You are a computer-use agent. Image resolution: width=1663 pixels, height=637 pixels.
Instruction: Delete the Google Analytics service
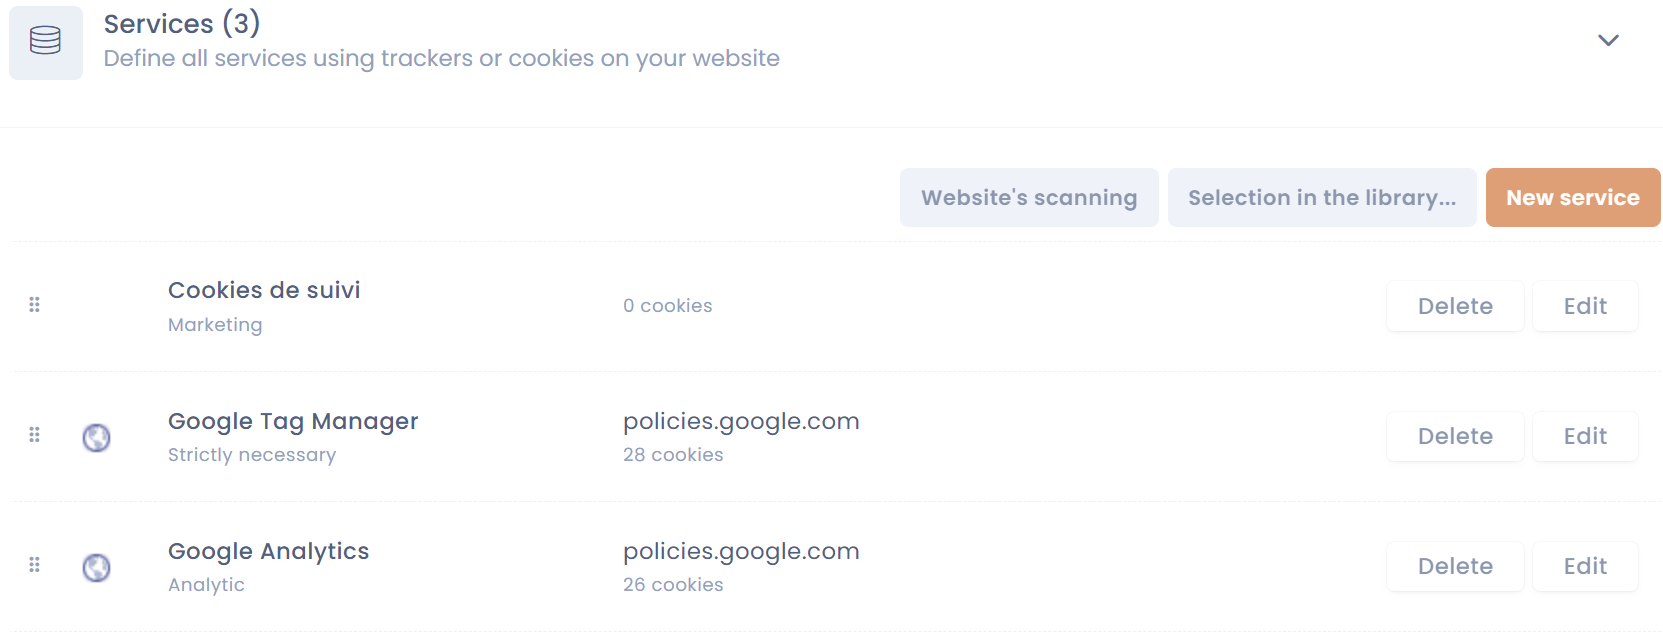click(x=1455, y=566)
